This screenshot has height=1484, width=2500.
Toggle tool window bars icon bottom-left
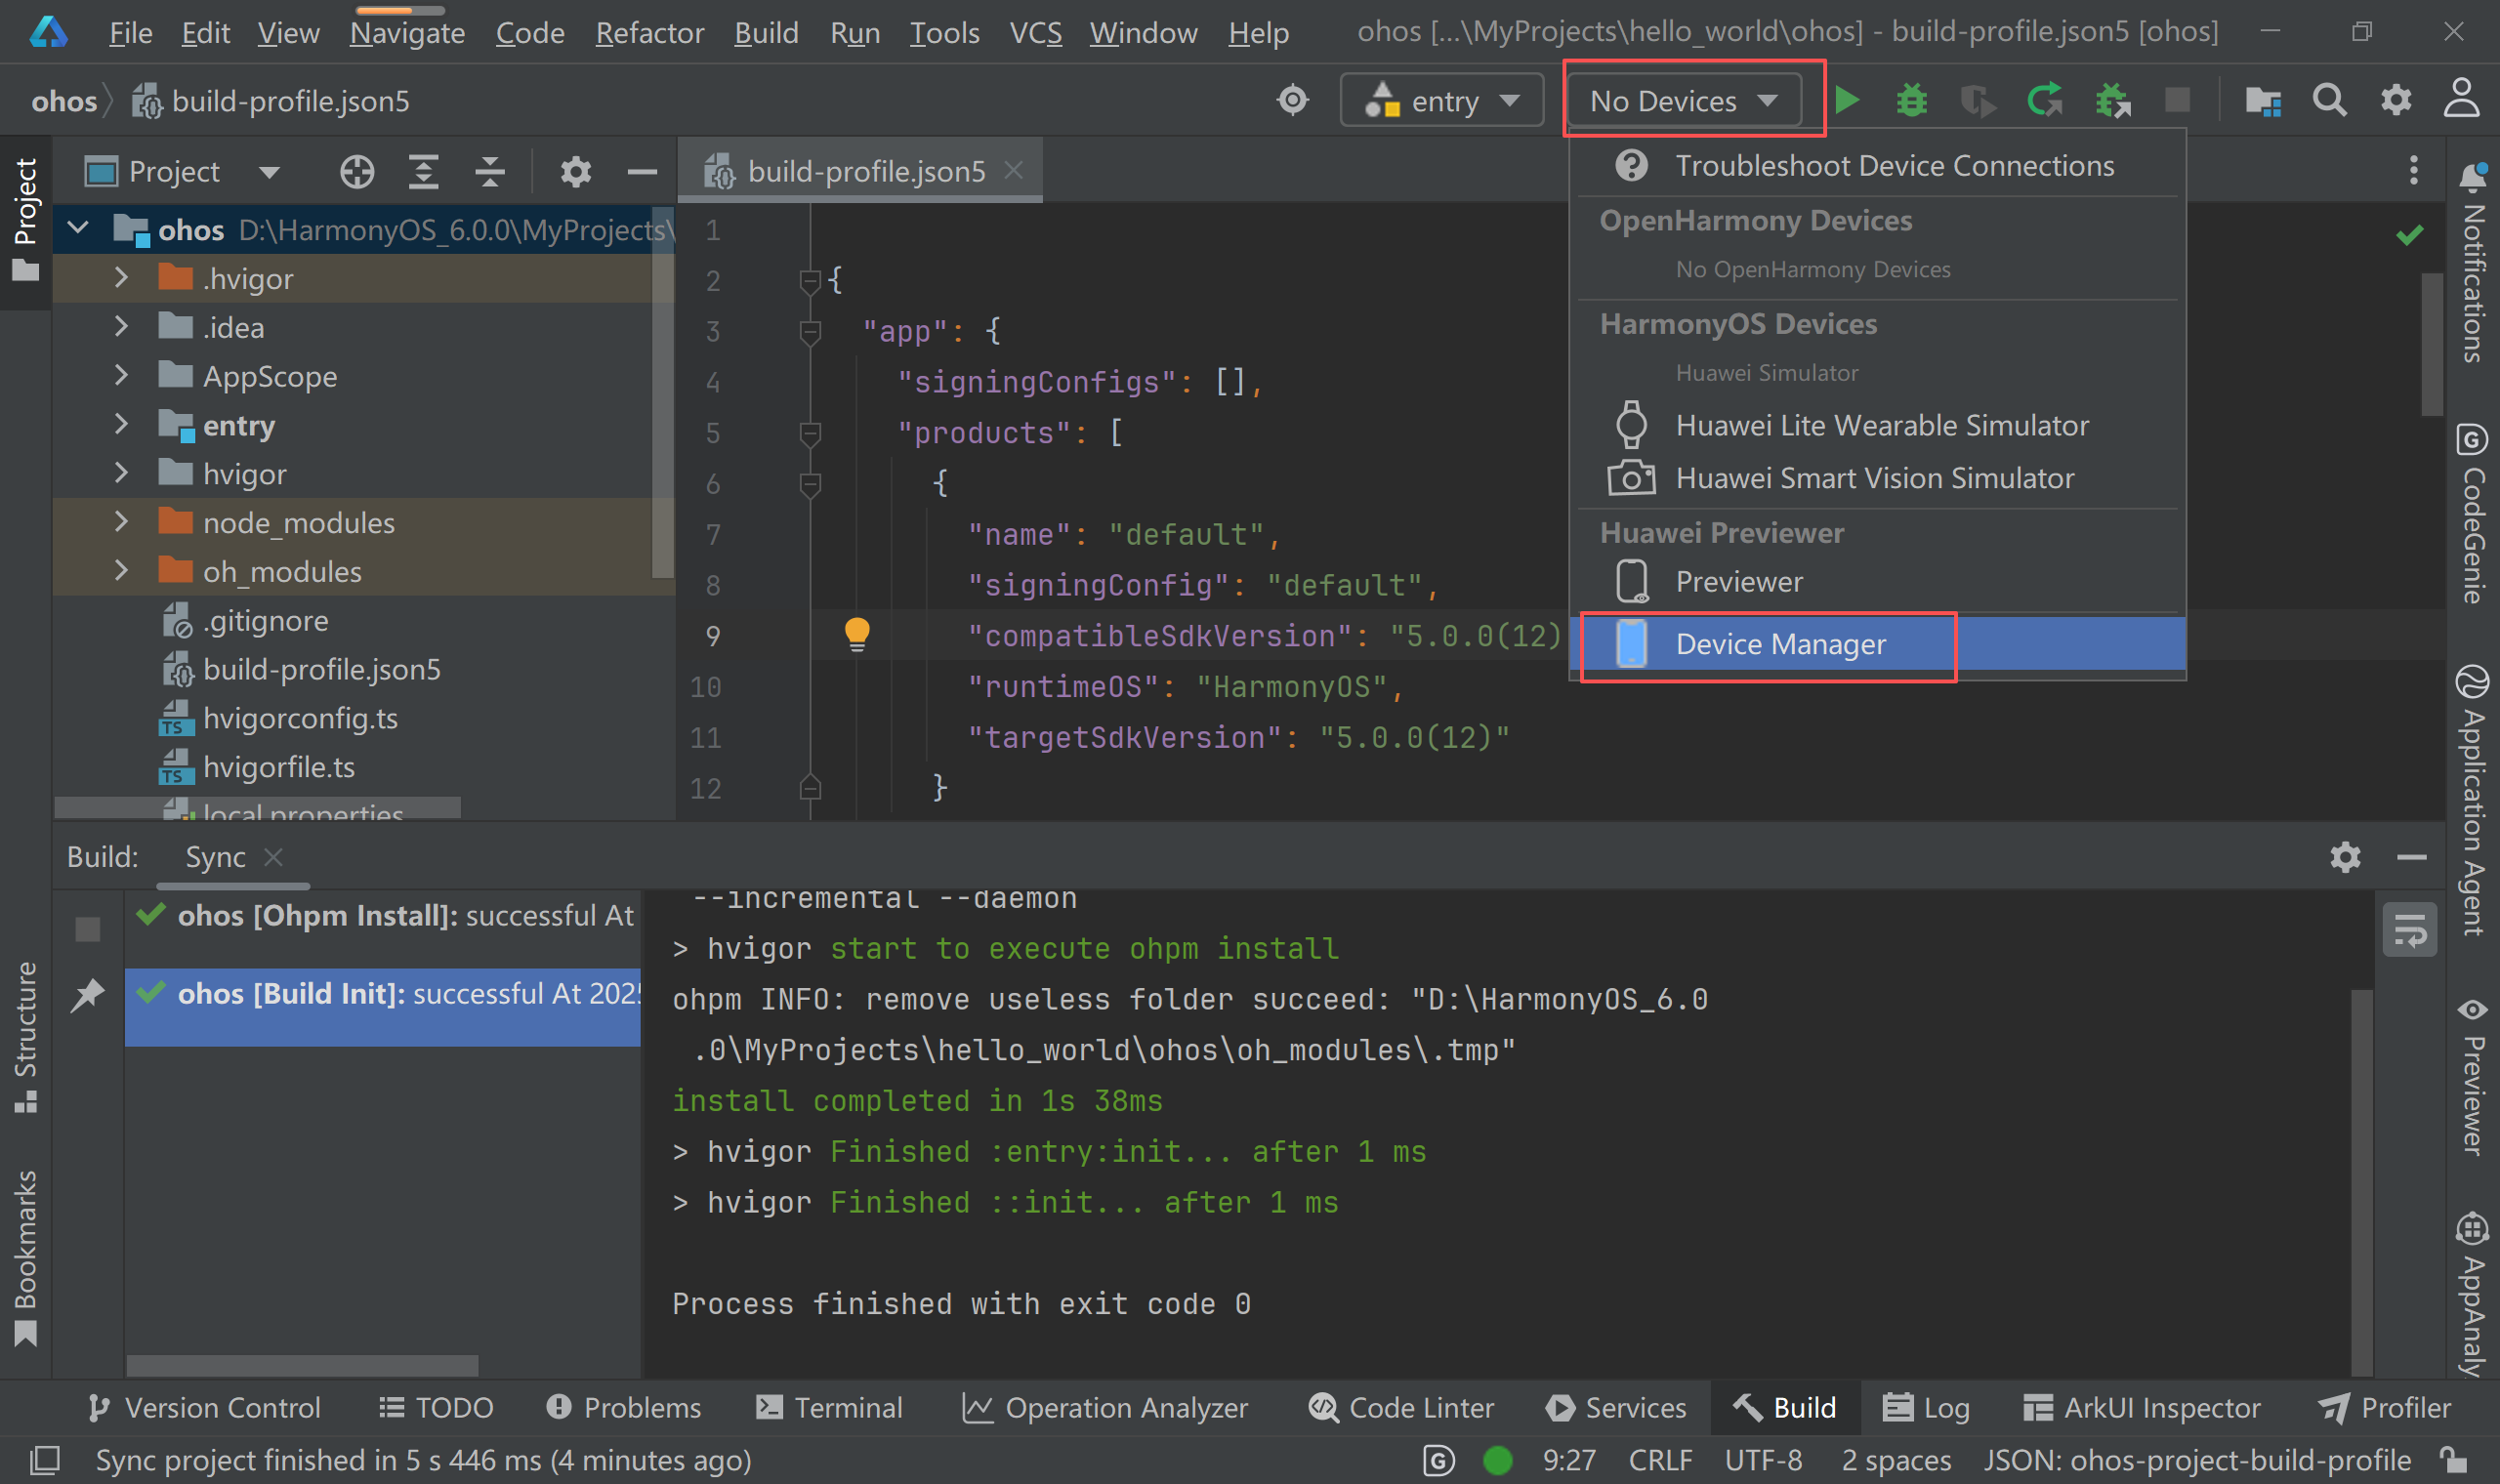click(44, 1460)
